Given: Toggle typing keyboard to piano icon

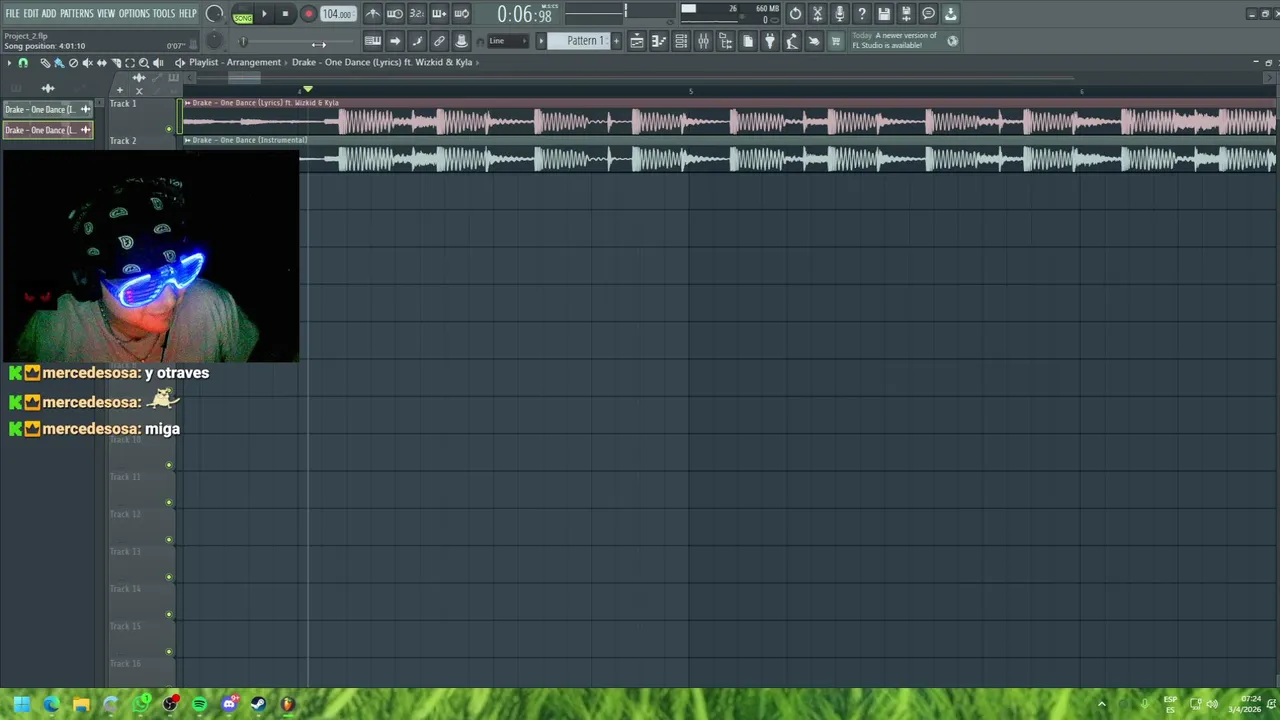Looking at the screenshot, I should tap(372, 41).
